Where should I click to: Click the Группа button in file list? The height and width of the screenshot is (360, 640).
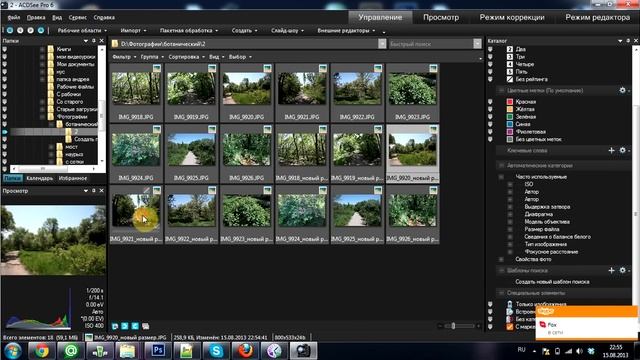[x=152, y=57]
